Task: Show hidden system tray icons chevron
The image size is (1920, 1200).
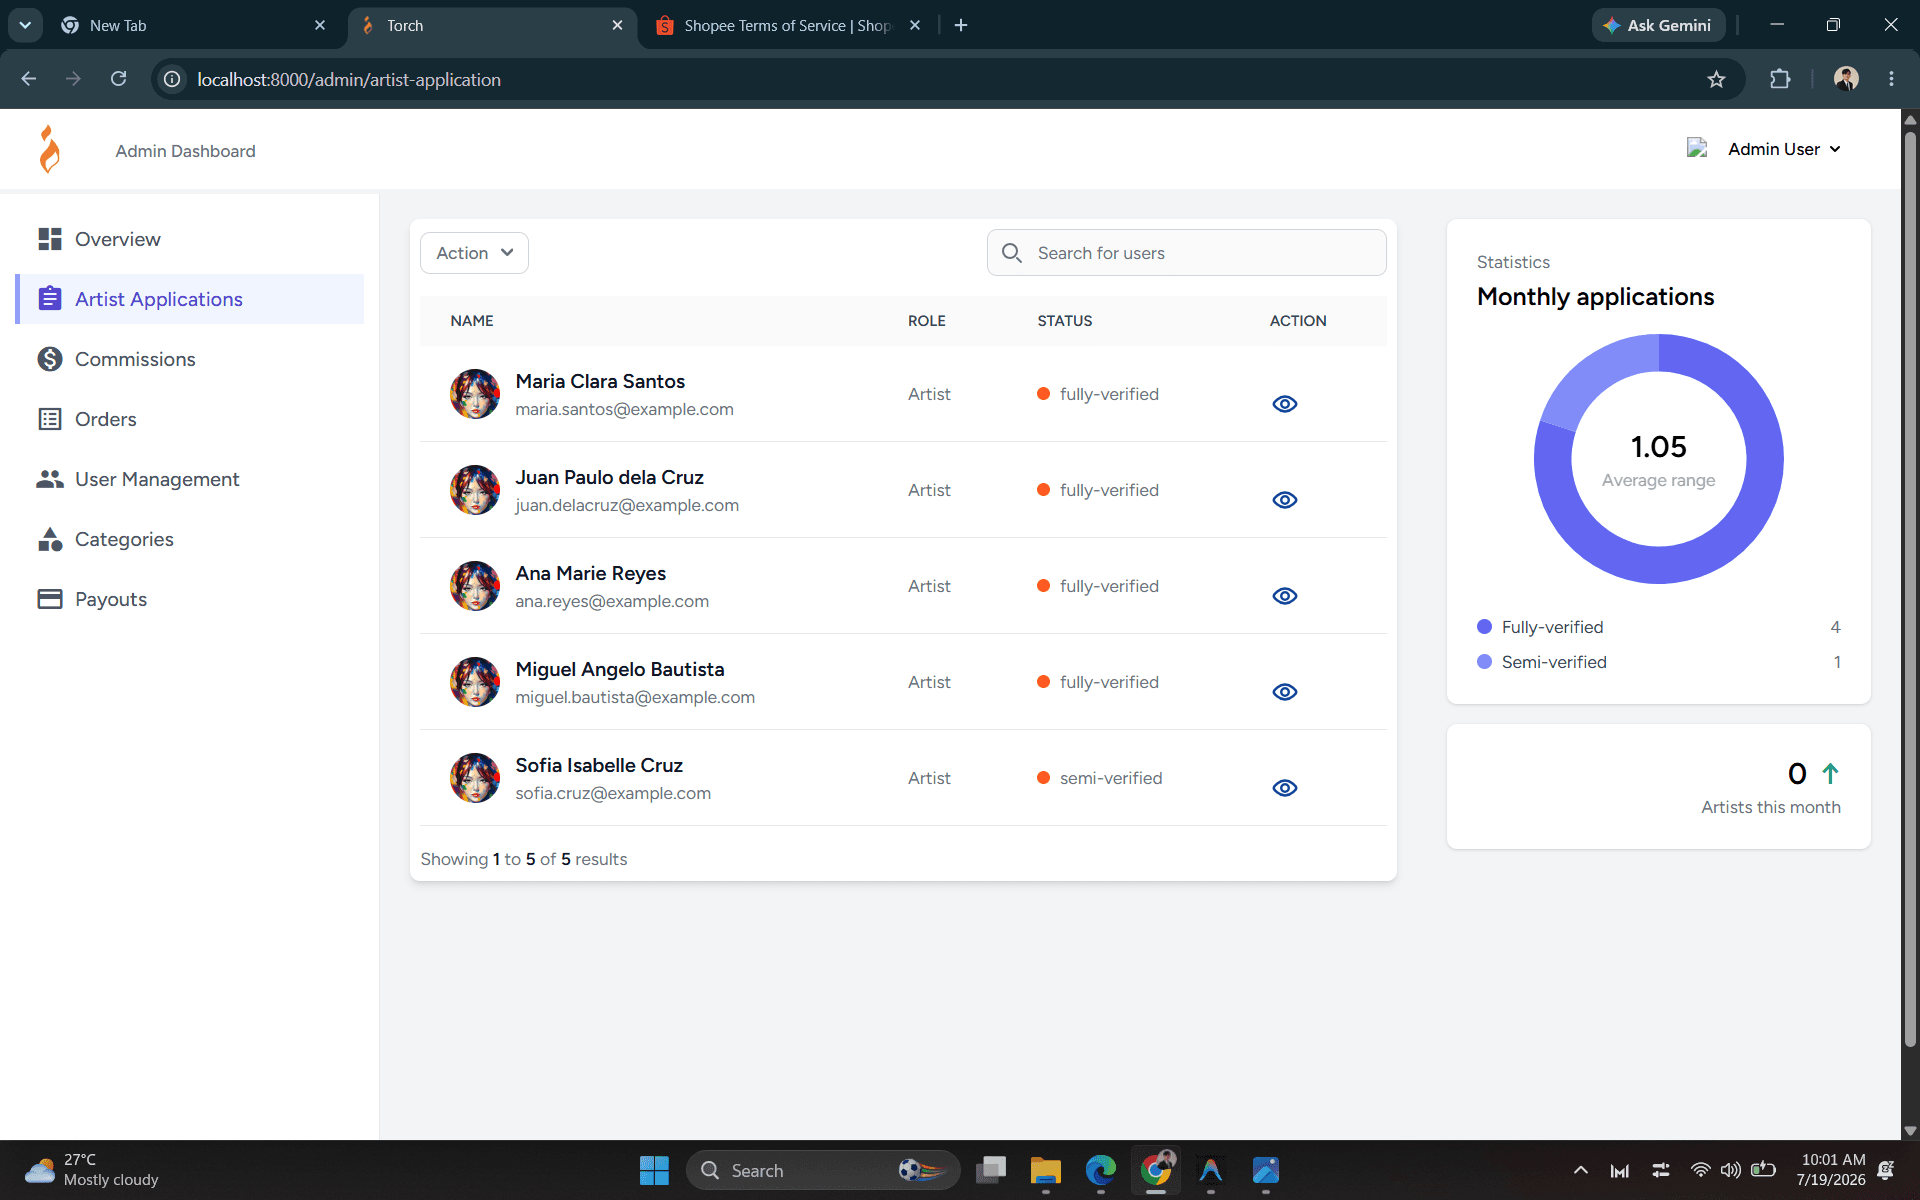Action: (x=1581, y=1170)
